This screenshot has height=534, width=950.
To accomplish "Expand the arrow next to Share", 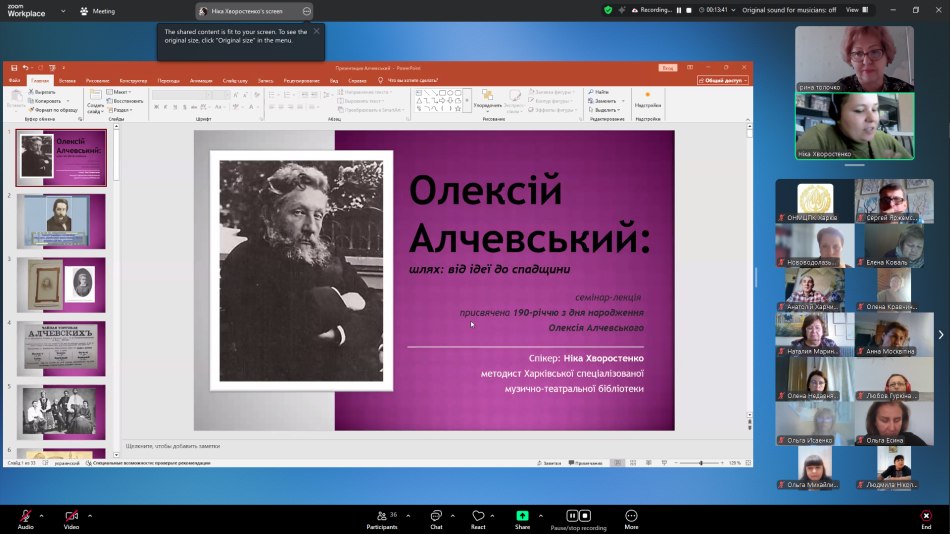I will (540, 515).
